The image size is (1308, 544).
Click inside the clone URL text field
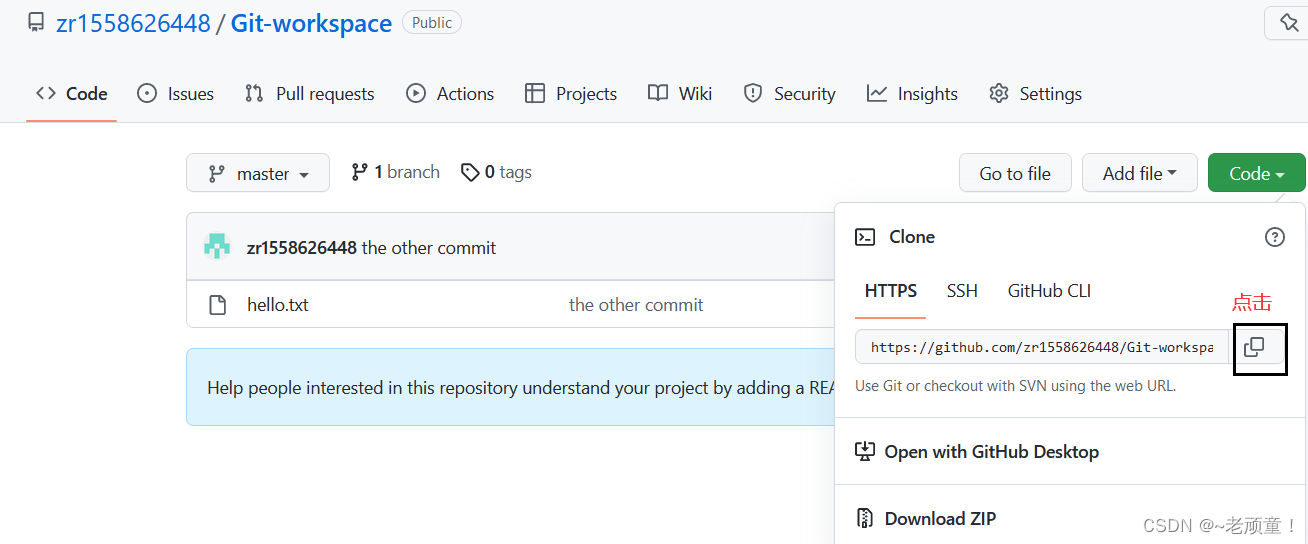pyautogui.click(x=1042, y=347)
